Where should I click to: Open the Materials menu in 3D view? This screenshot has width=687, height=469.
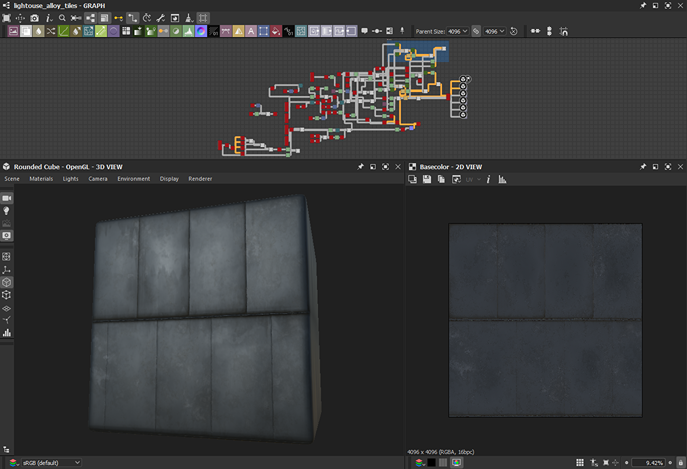point(41,179)
